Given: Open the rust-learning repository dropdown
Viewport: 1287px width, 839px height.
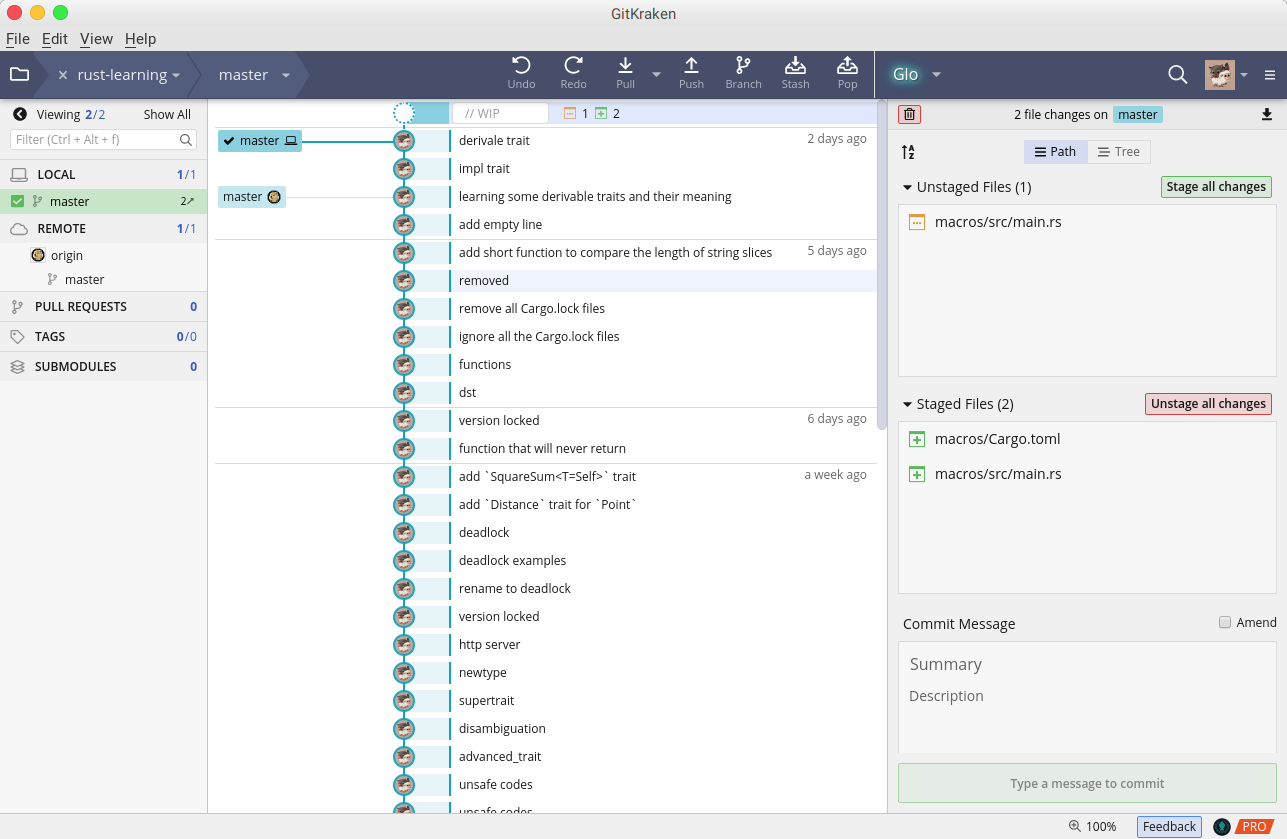Looking at the screenshot, I should click(x=176, y=76).
